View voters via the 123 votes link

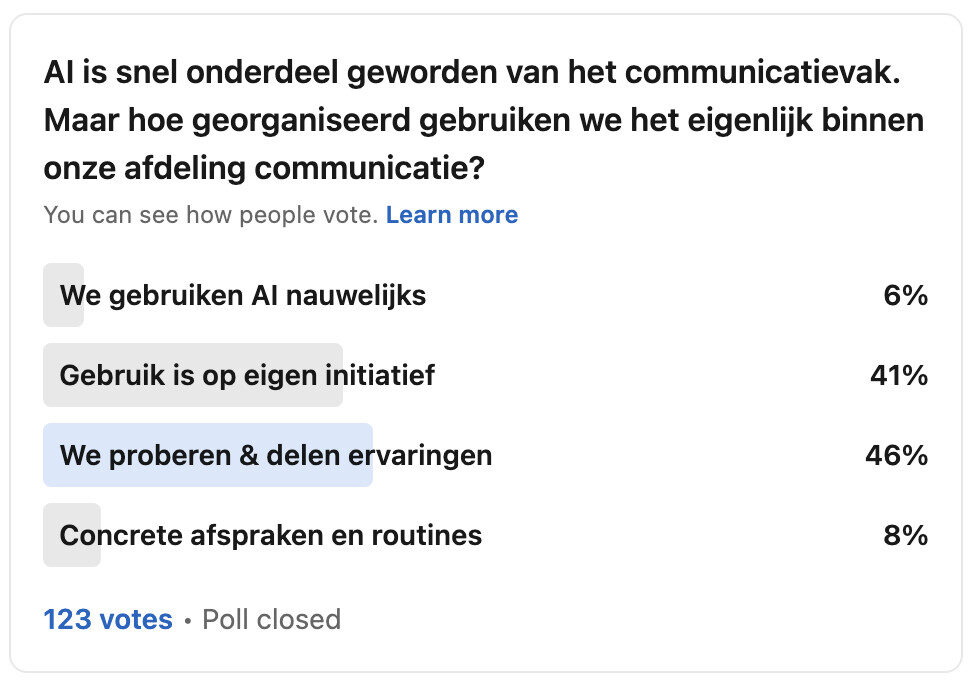(108, 619)
